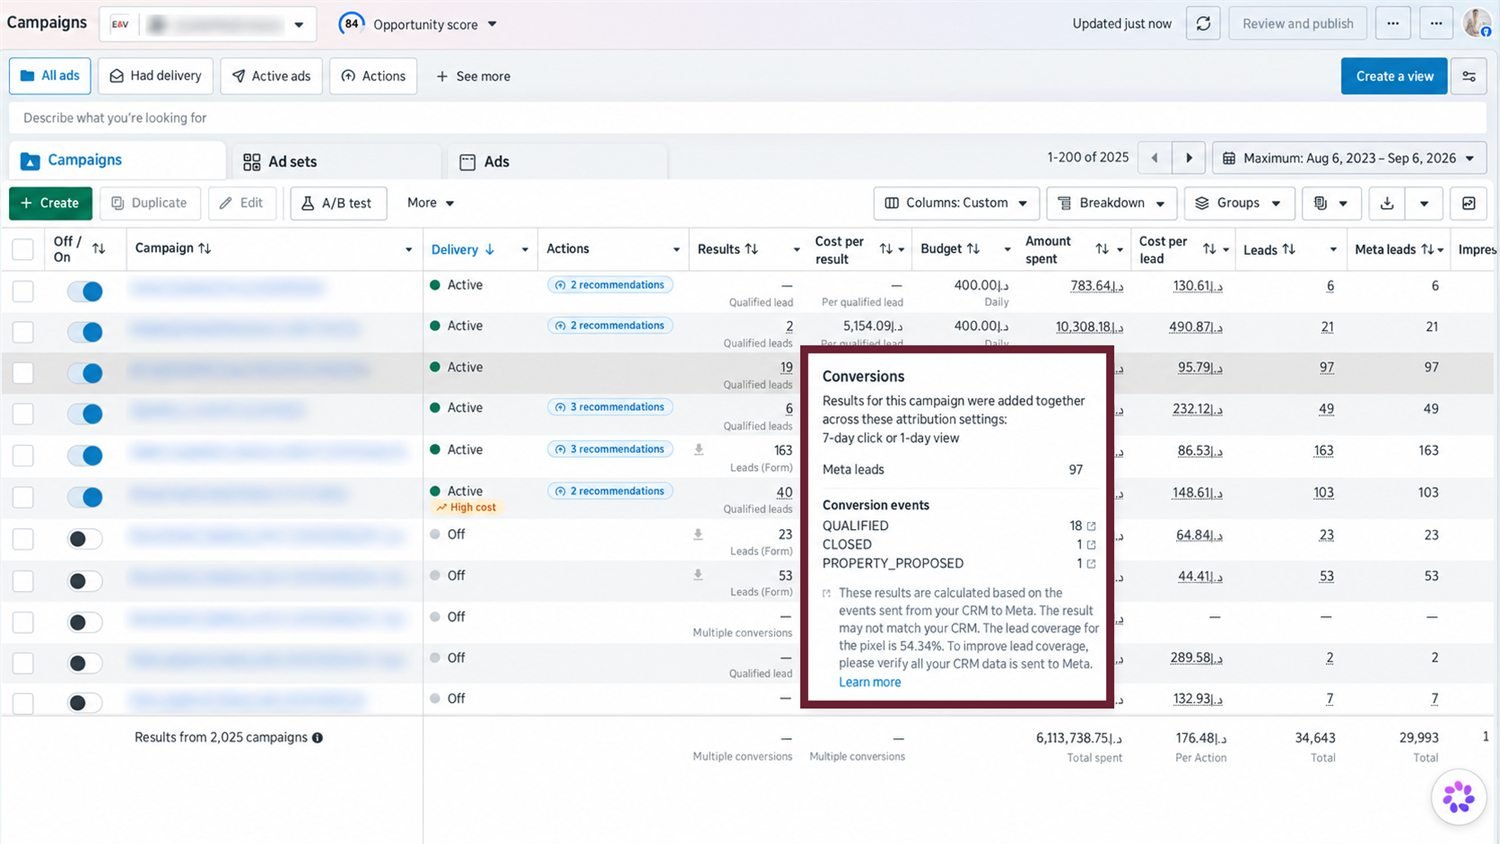Click the info icon next to Results from 2,025 campaigns
The height and width of the screenshot is (844, 1500).
click(317, 738)
